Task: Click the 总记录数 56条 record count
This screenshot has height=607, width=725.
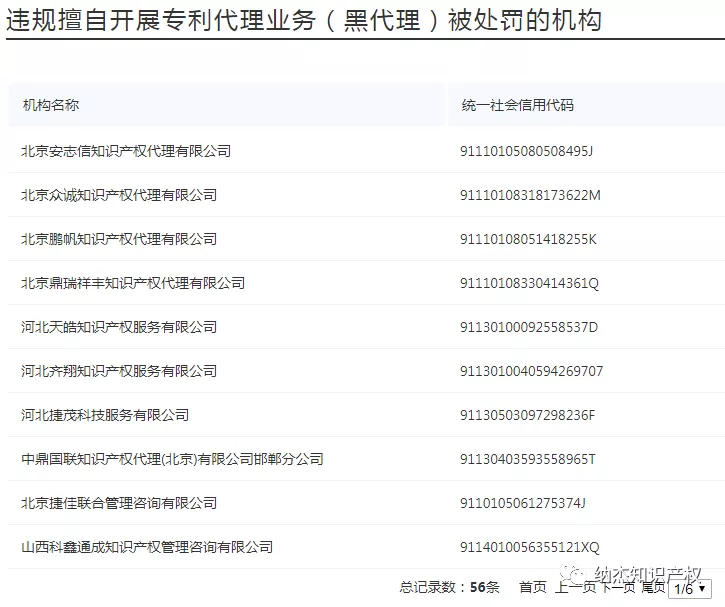Action: tap(449, 587)
